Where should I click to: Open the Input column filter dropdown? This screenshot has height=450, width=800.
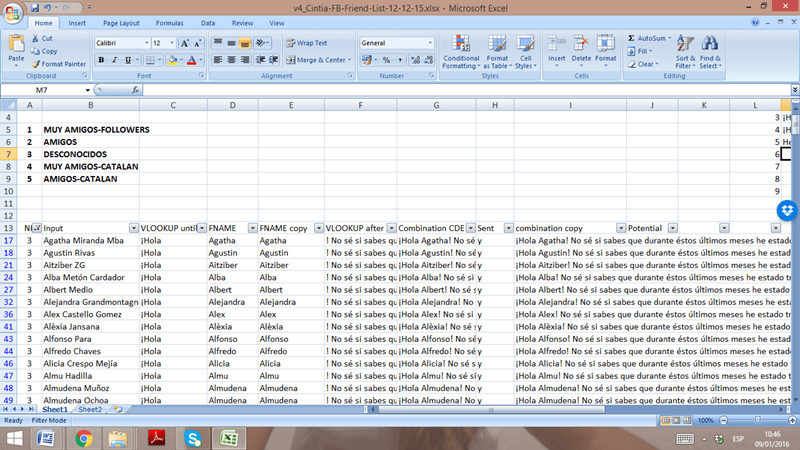pyautogui.click(x=131, y=228)
